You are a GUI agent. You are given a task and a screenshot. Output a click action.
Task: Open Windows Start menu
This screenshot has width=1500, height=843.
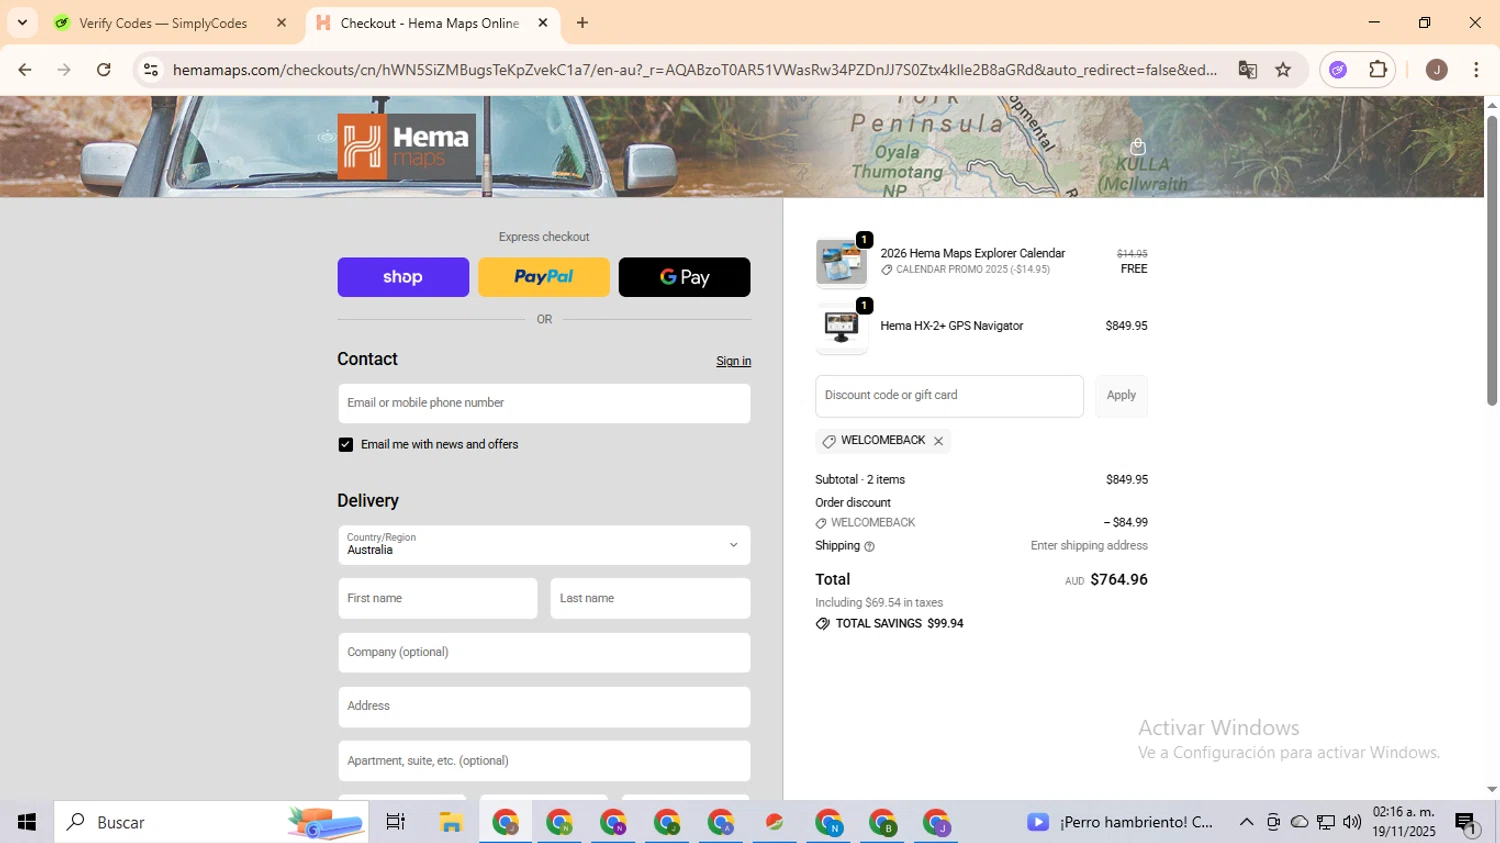point(27,822)
